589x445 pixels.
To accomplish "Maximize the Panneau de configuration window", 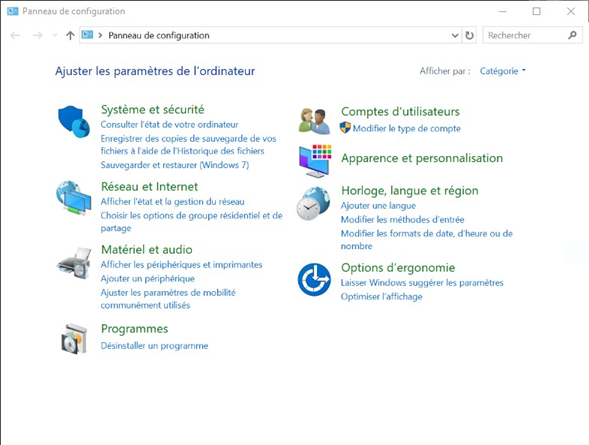I will tap(536, 11).
